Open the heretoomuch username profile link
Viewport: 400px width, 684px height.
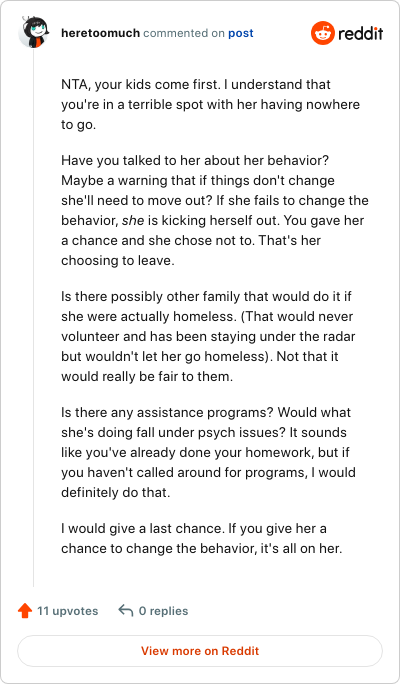[x=101, y=33]
